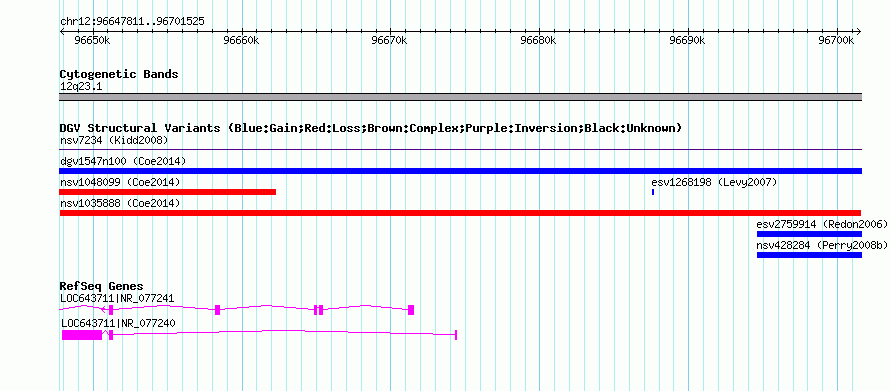Select the Cytogenetic Bands track title
This screenshot has width=890, height=391.
119,74
